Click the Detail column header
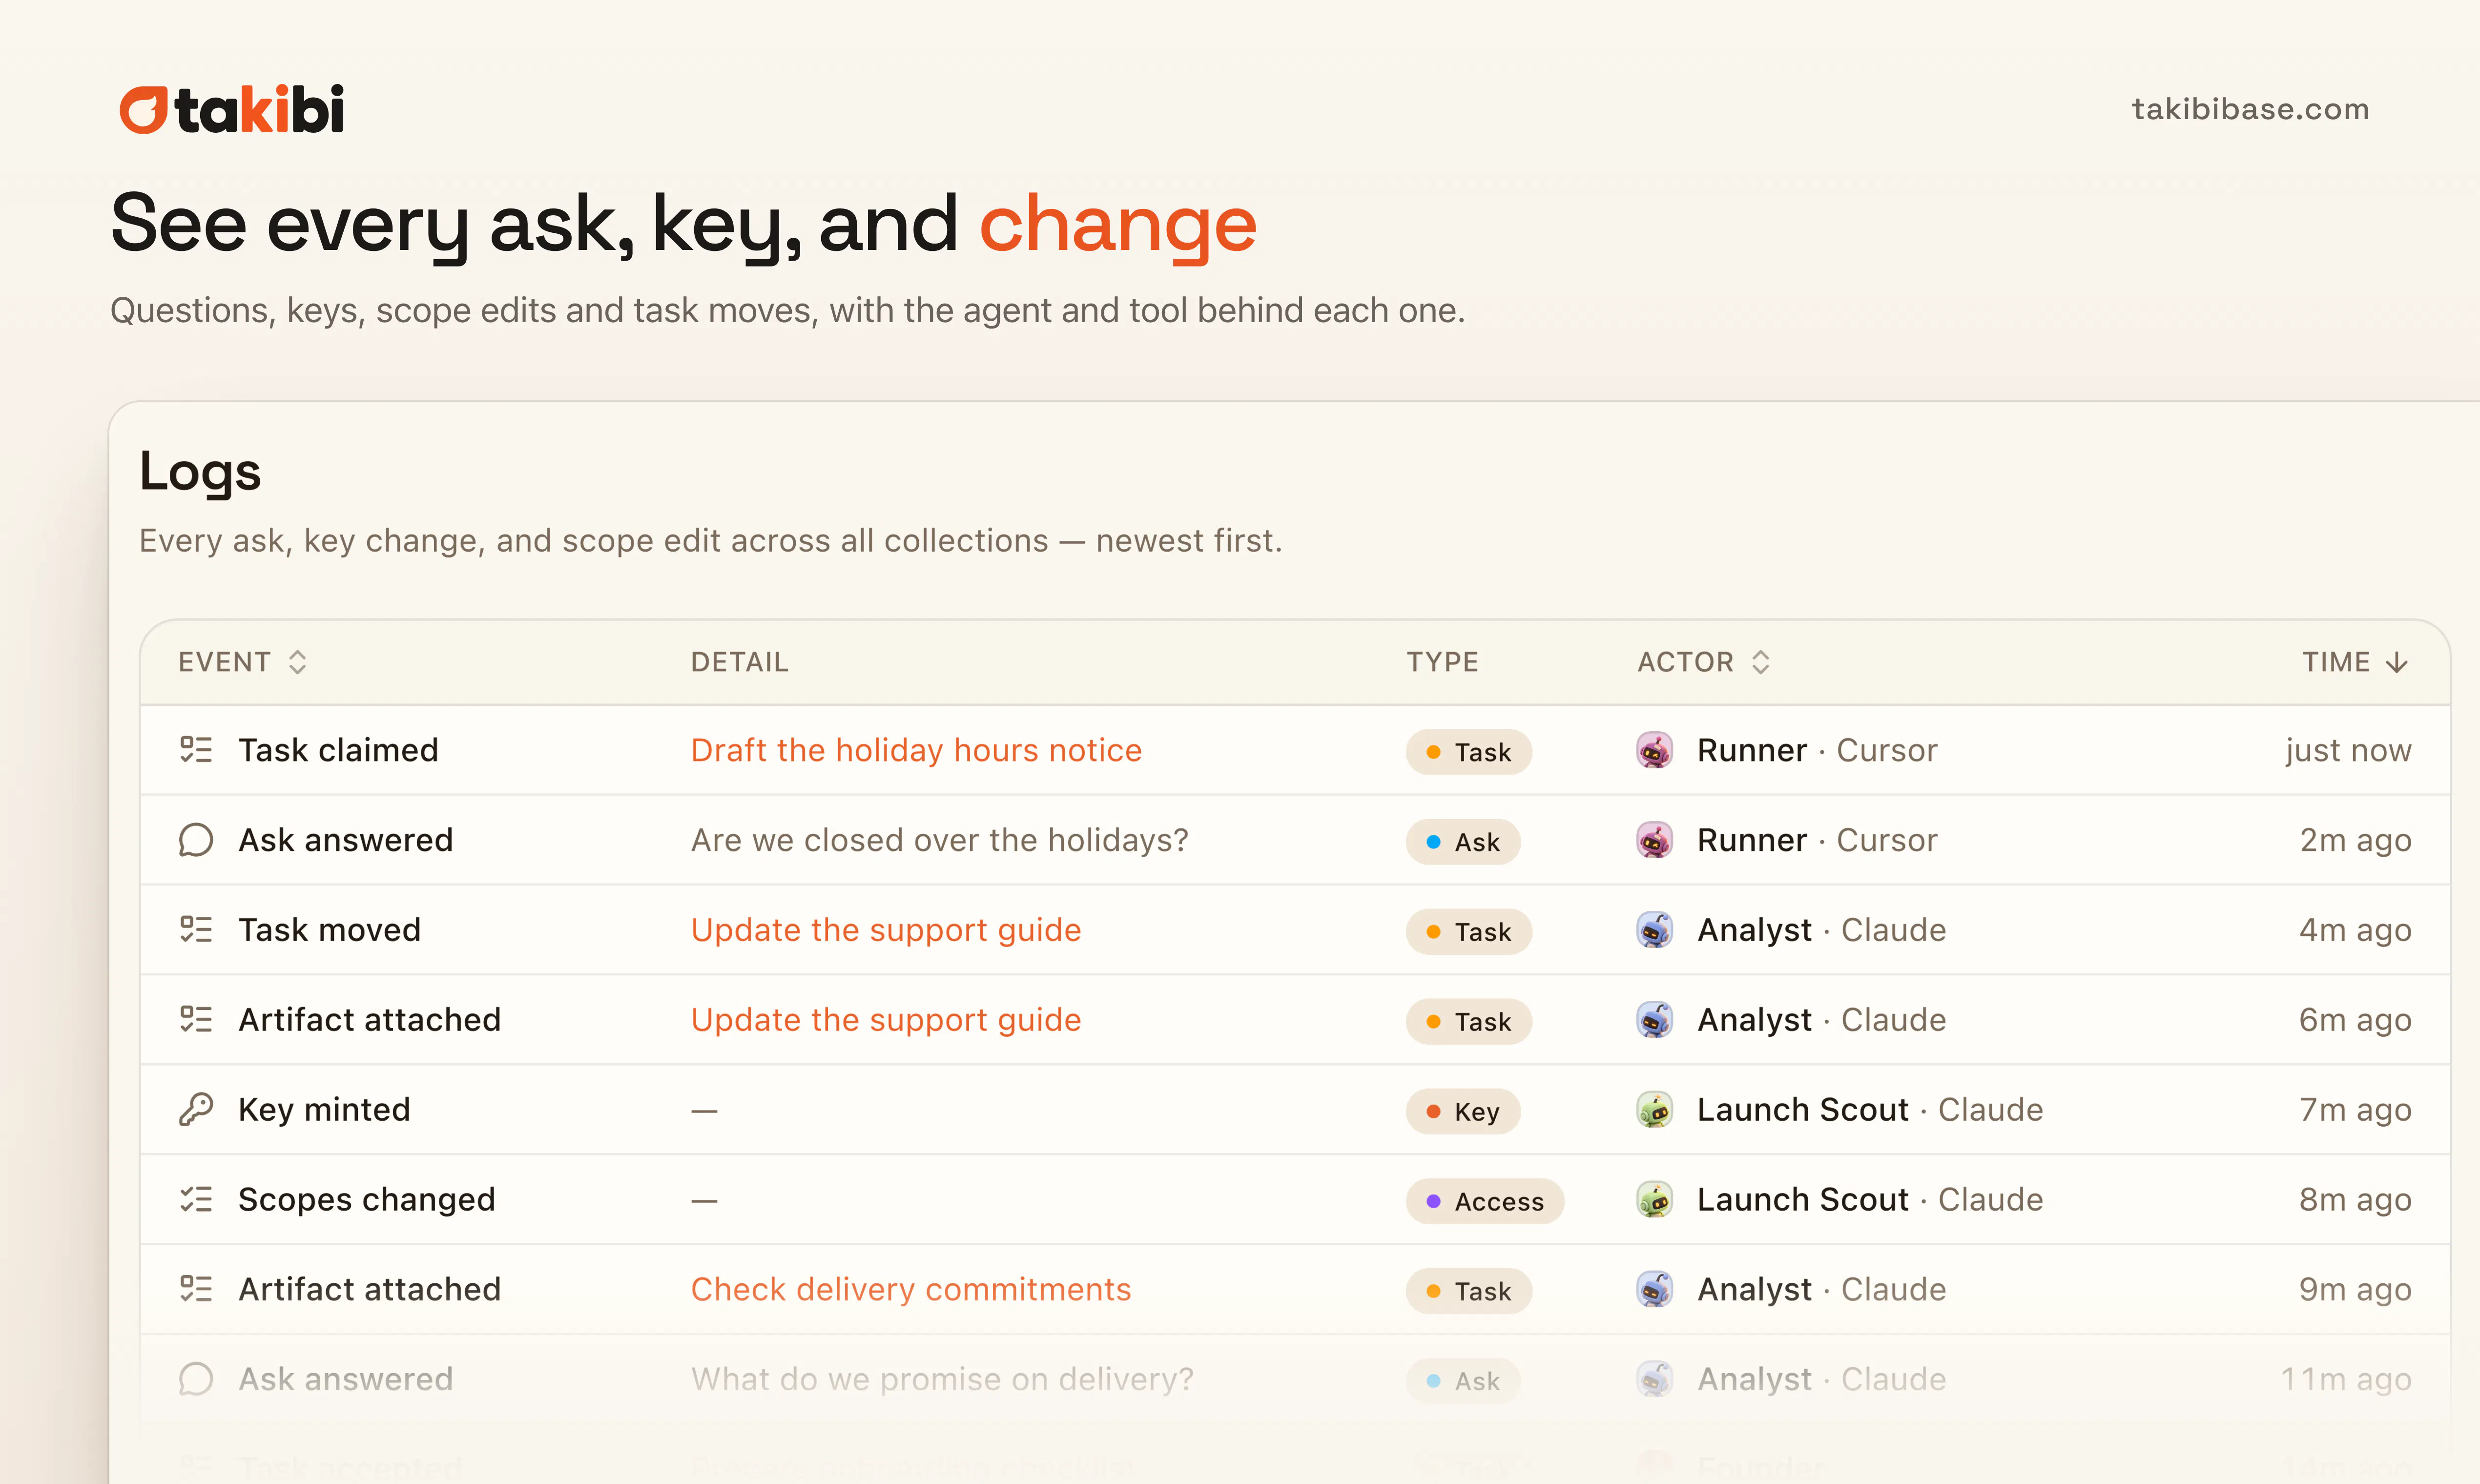This screenshot has height=1484, width=2480. pos(739,662)
